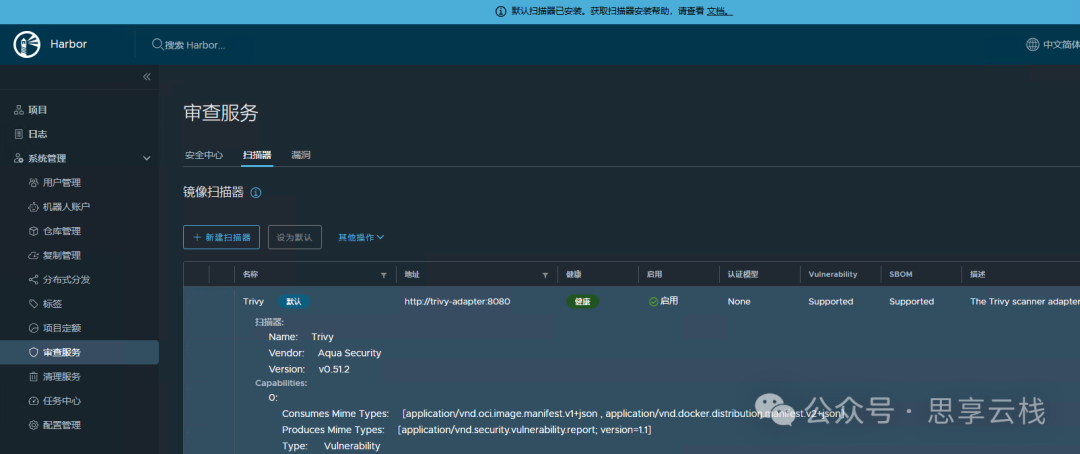Image resolution: width=1080 pixels, height=454 pixels.
Task: Click the 系统管理 administration icon
Action: tap(19, 158)
